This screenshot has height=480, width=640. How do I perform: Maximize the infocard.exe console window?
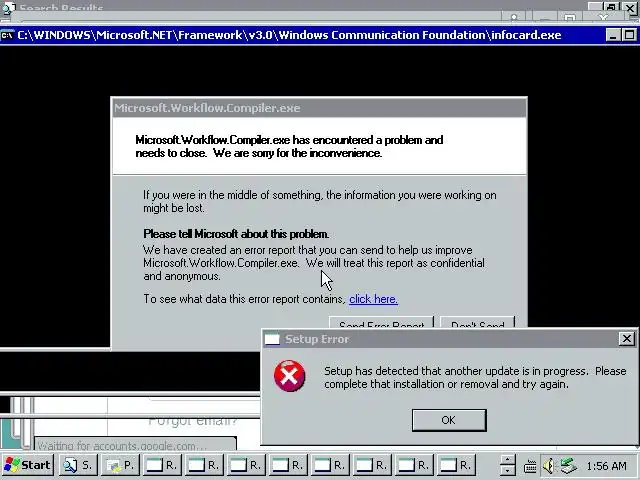click(x=629, y=35)
